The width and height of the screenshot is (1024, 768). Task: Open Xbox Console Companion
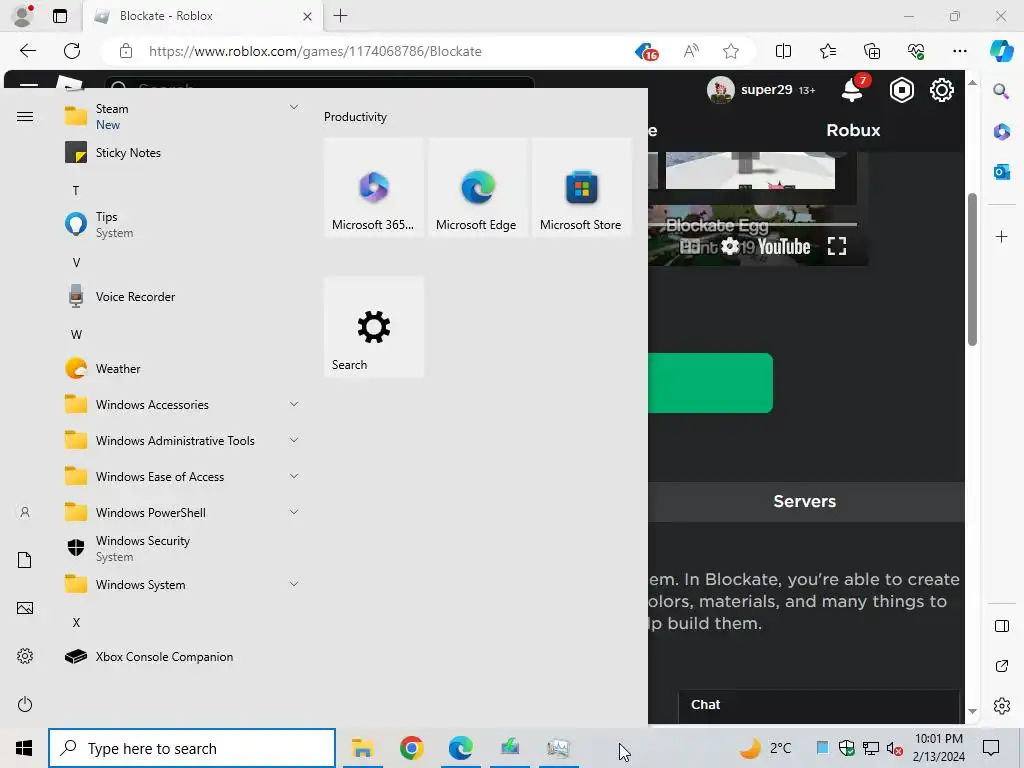coord(183,656)
